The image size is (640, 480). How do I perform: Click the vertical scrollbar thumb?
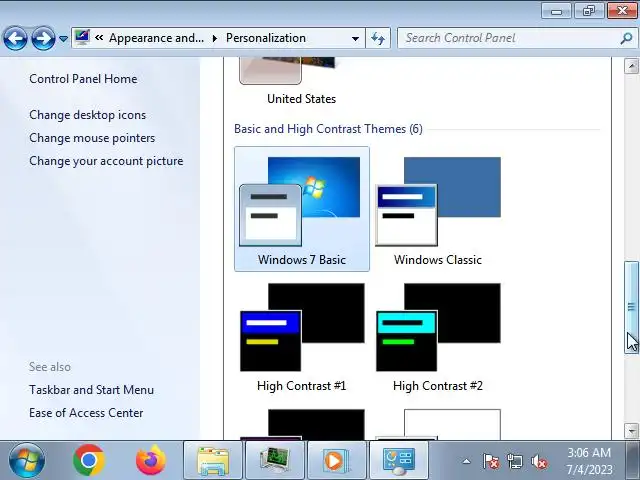(x=631, y=307)
